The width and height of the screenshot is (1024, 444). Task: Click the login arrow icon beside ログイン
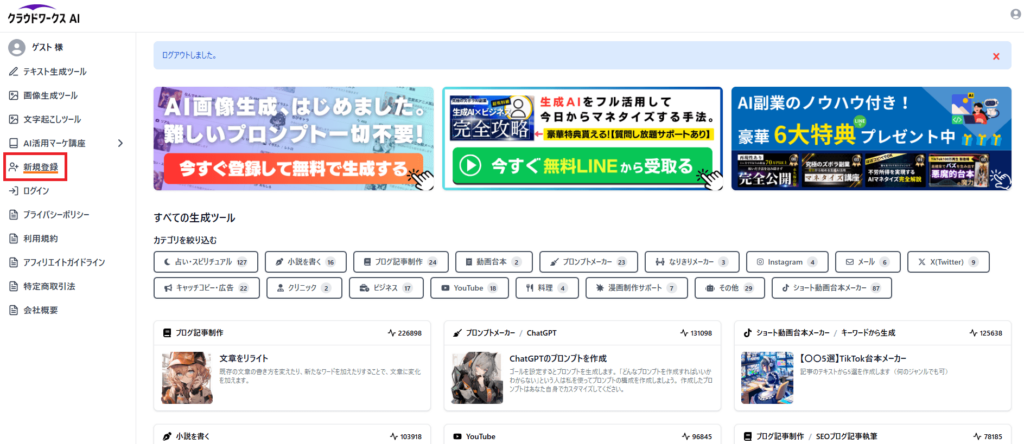(x=13, y=191)
